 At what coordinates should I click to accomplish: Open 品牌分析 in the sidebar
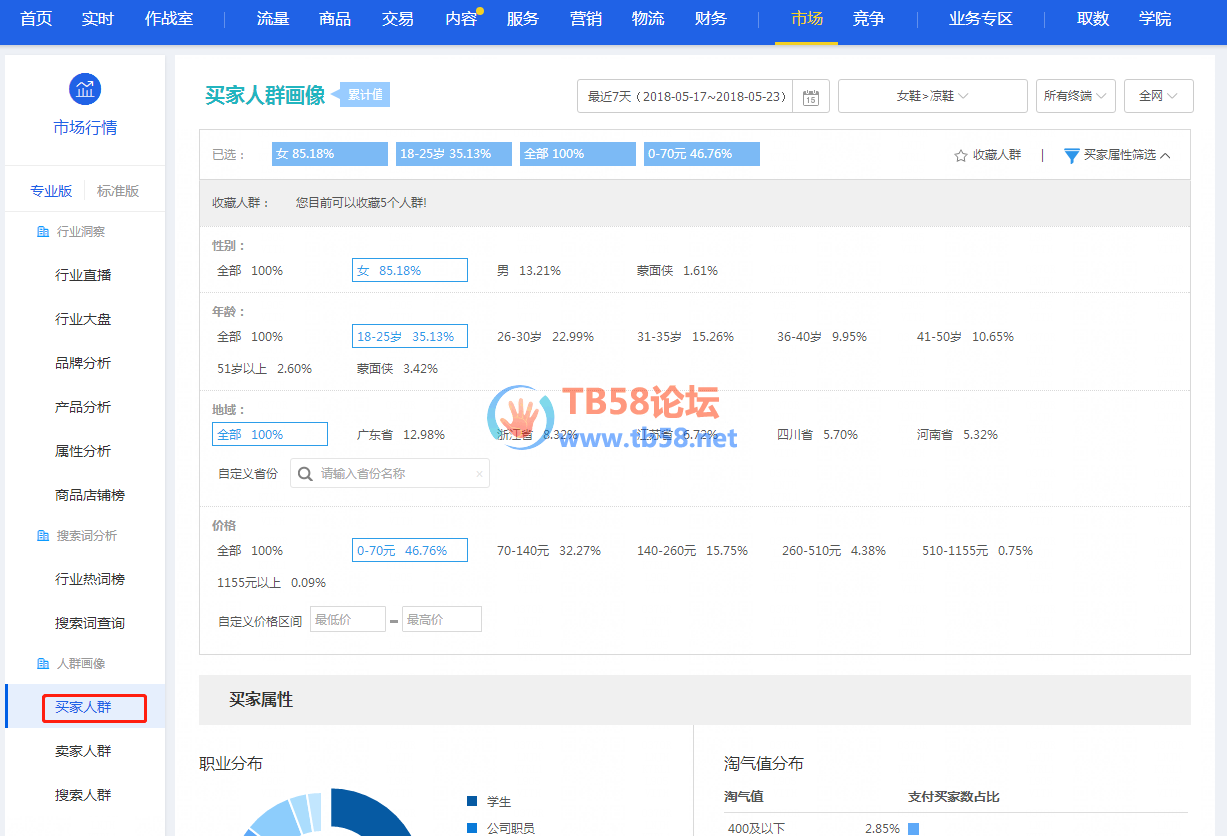coord(83,363)
